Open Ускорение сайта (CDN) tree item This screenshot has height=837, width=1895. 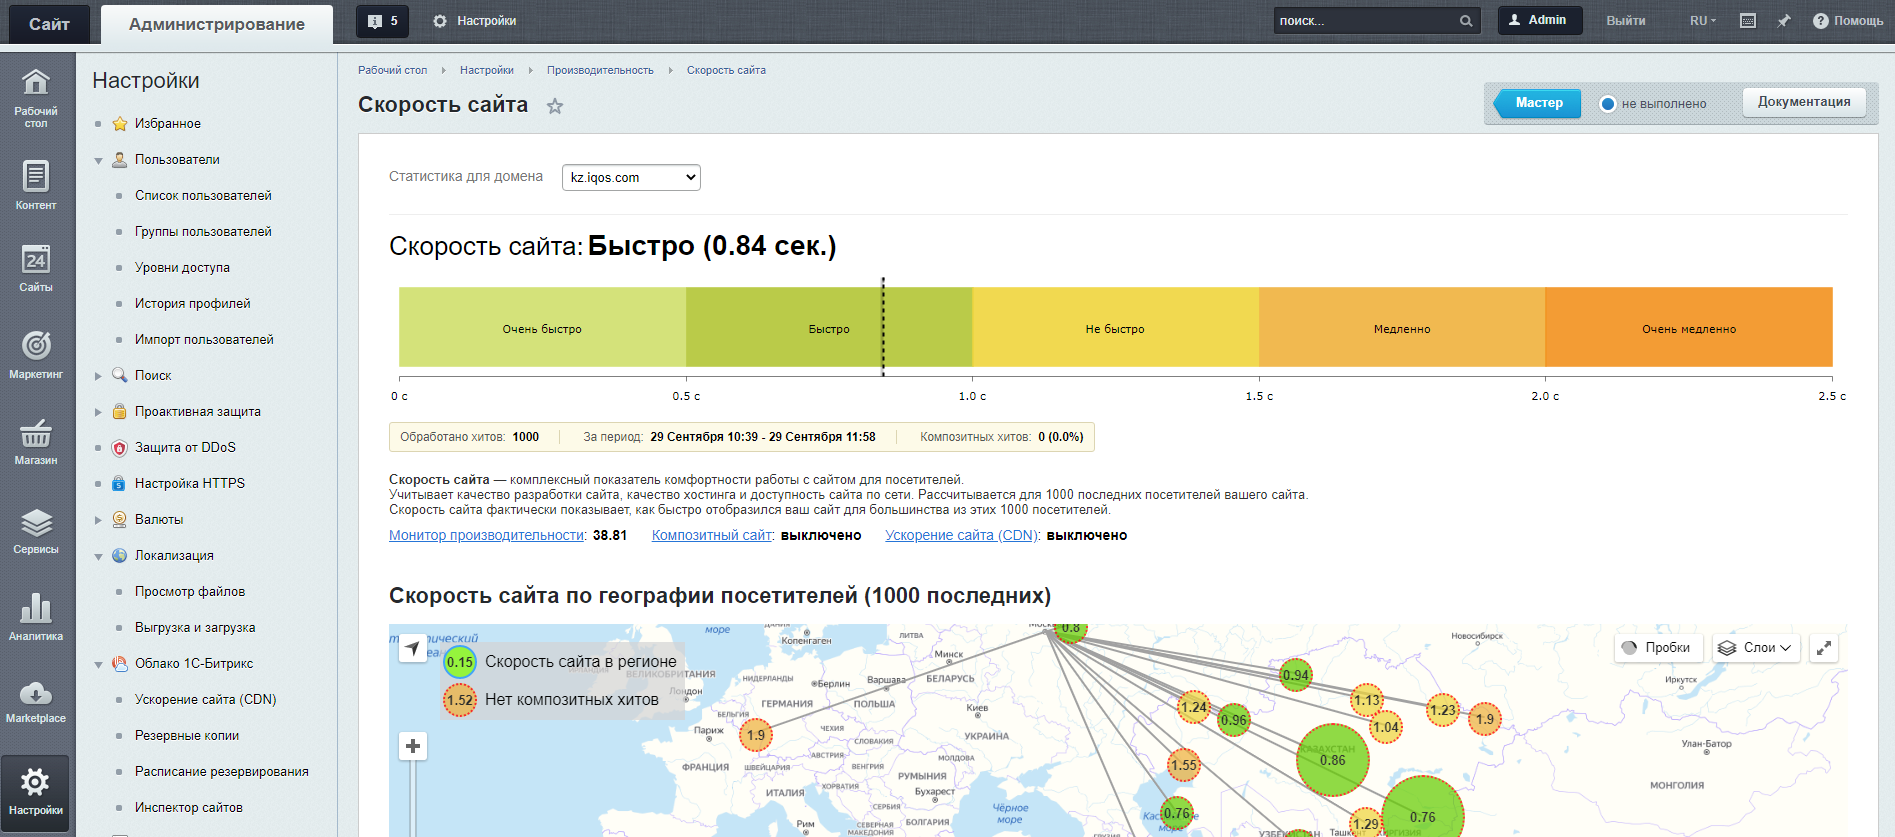(205, 699)
